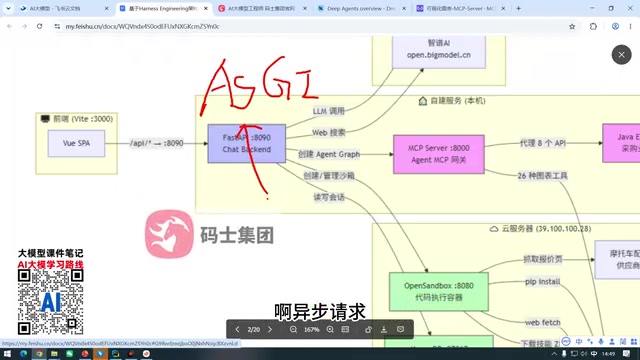
Task: Click the '代理 8 个 API' edge label
Action: tap(543, 143)
